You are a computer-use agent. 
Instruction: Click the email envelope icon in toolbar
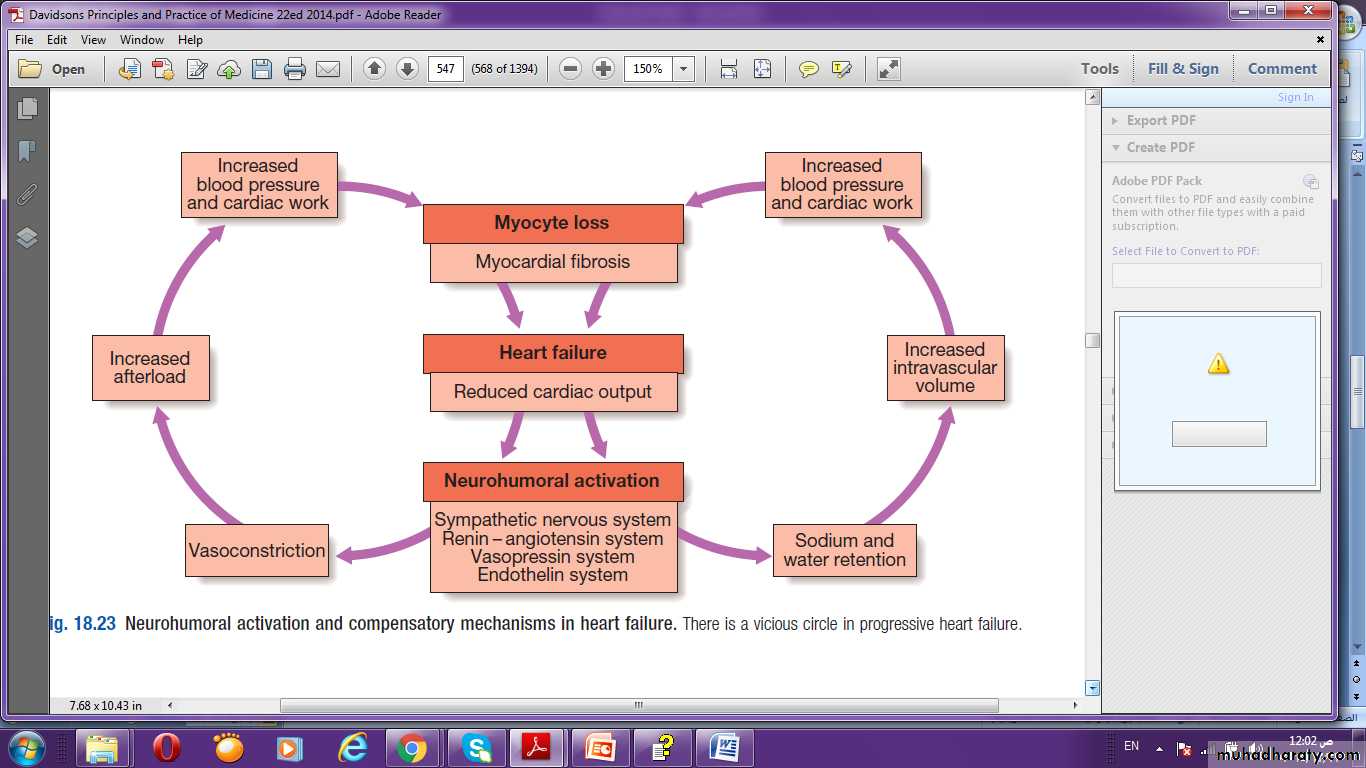pos(328,69)
